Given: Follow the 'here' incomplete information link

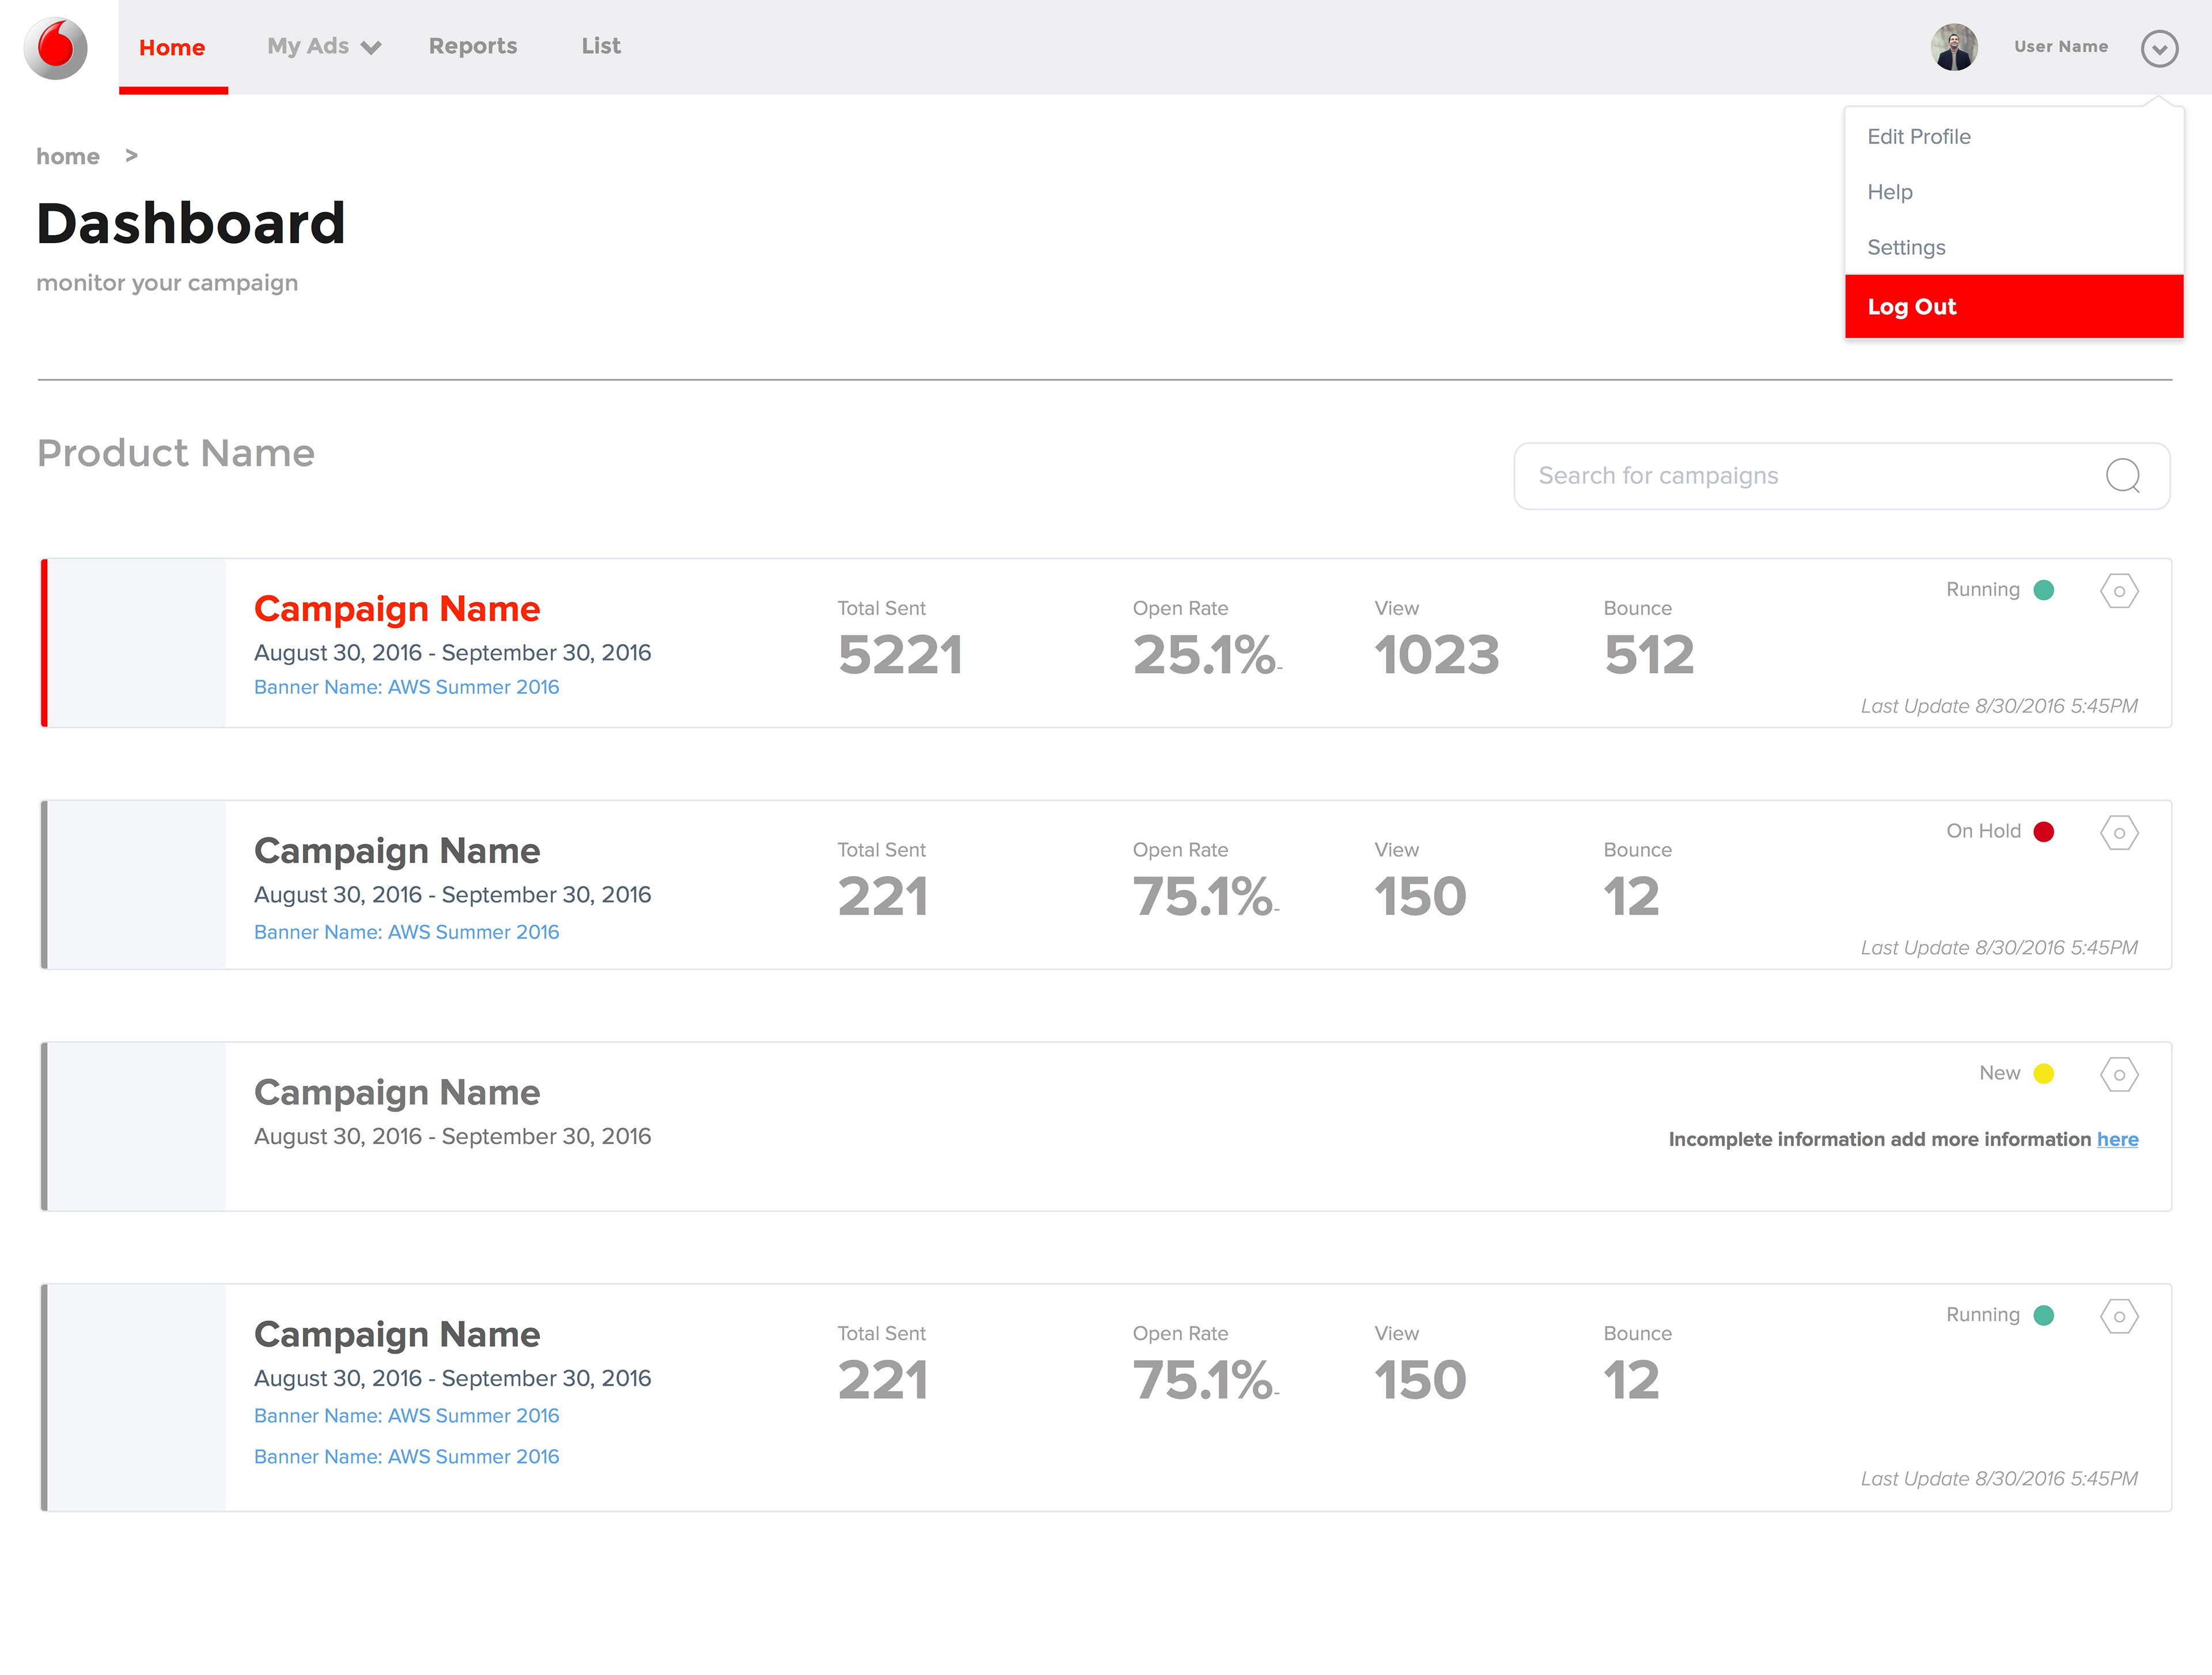Looking at the screenshot, I should [x=2116, y=1140].
